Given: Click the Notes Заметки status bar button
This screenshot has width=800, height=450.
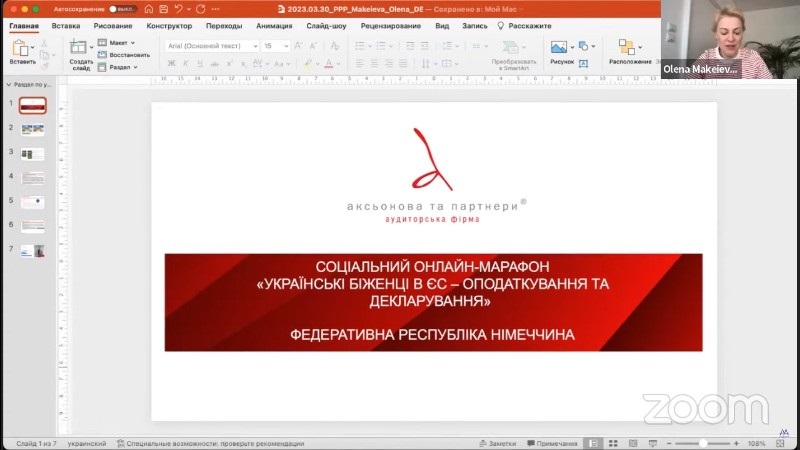Looking at the screenshot, I should click(498, 443).
